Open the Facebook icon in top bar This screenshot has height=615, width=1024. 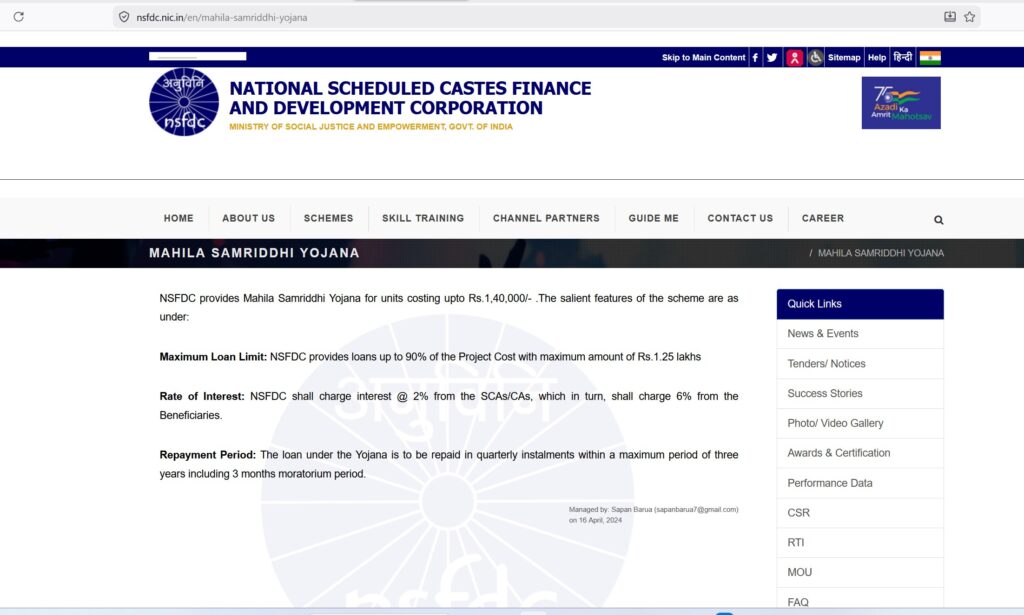(755, 58)
